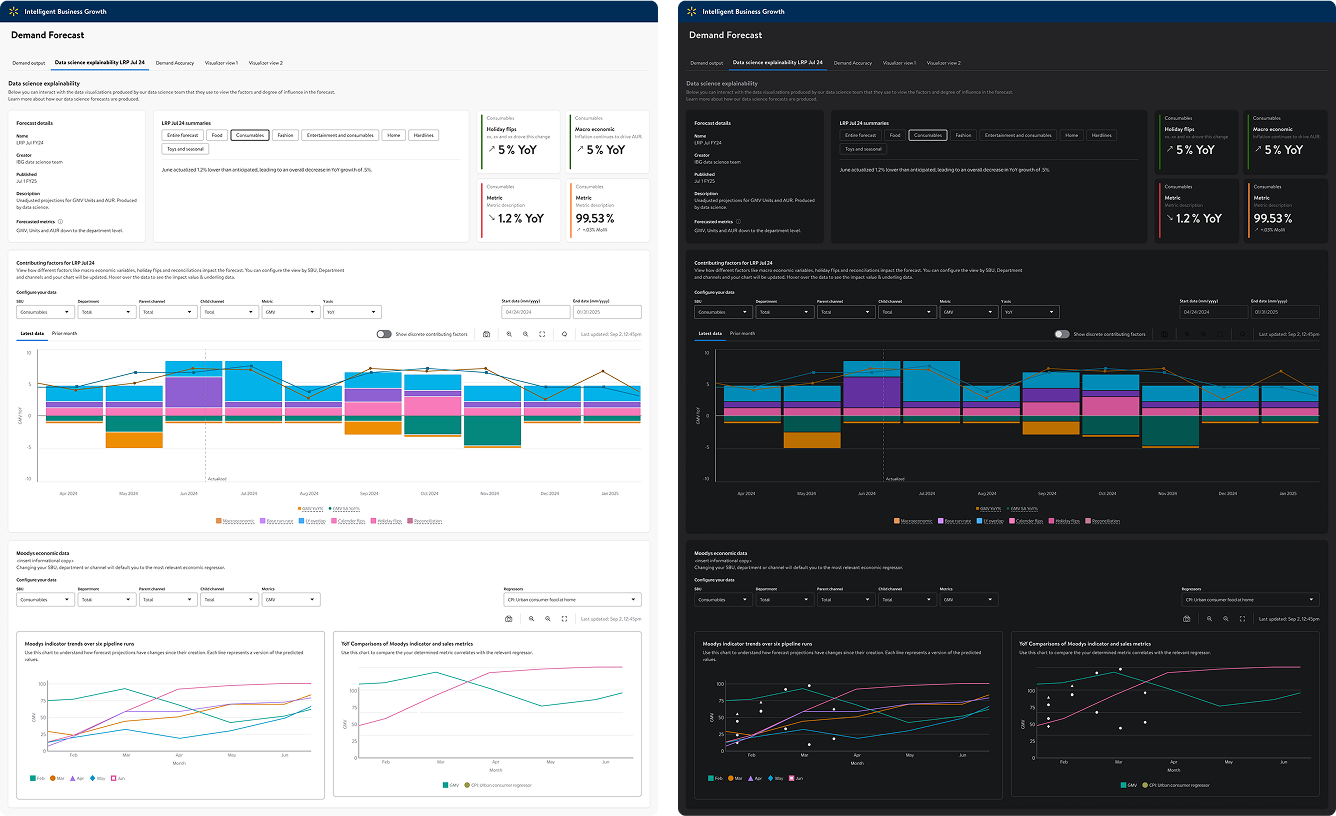Click refresh icon beside light-theme contributing chart's Last updated
1336x816 pixels.
click(x=565, y=334)
